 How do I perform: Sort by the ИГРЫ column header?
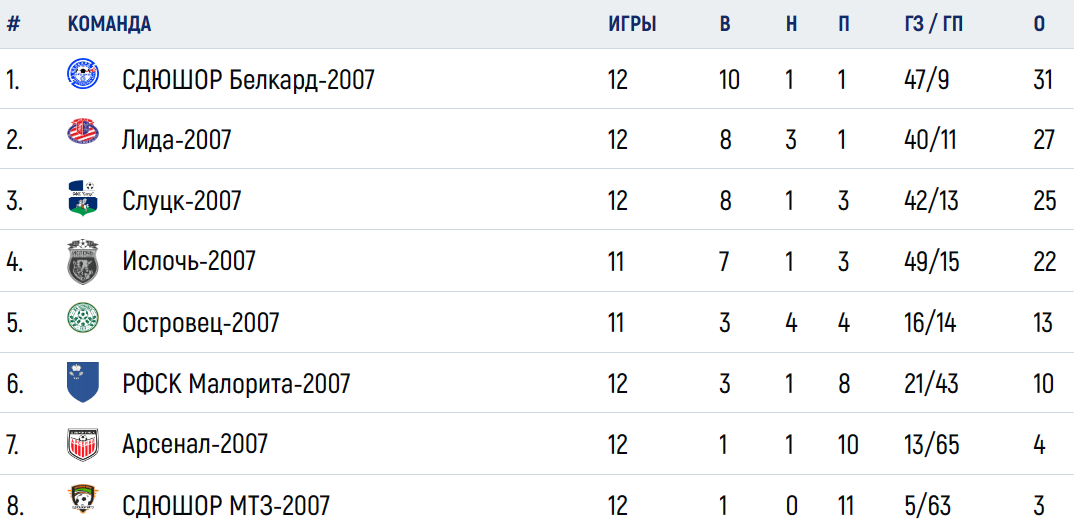tap(632, 24)
